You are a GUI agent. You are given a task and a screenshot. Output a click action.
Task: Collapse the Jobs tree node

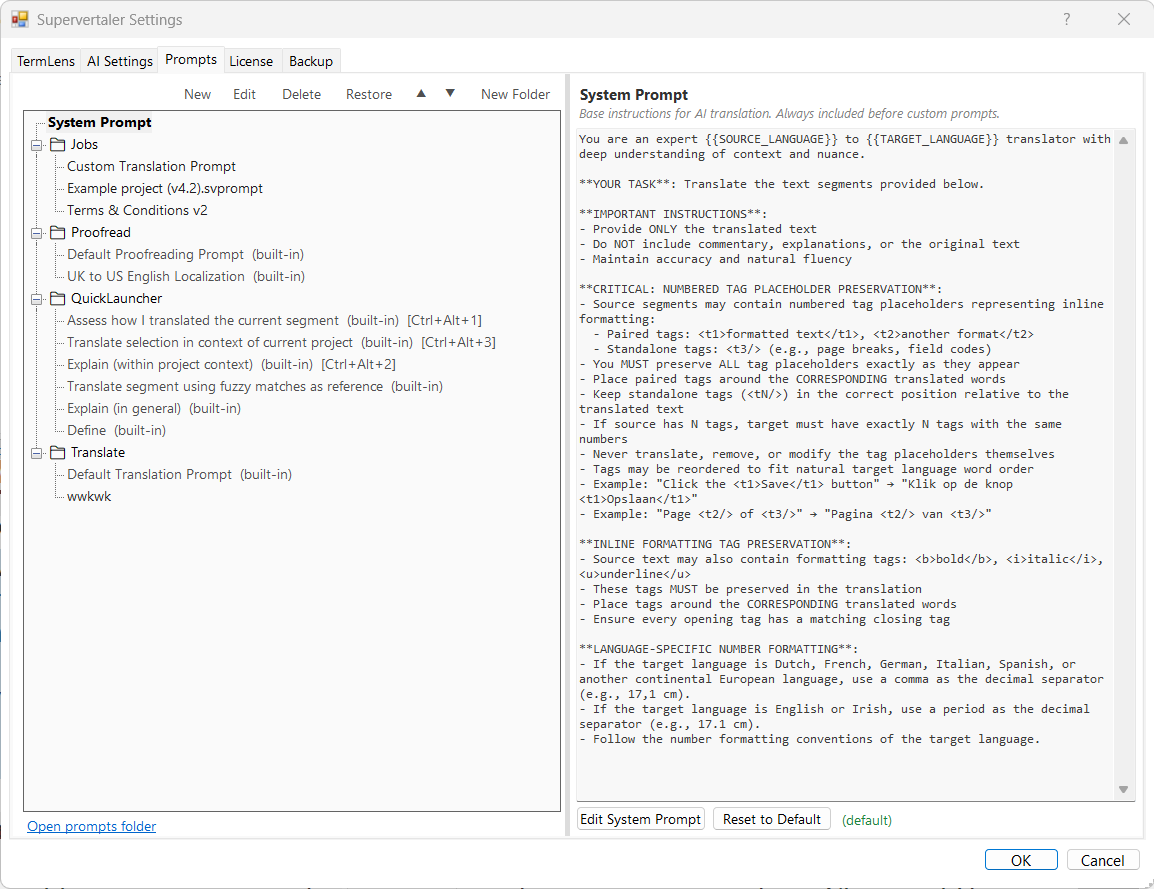(x=37, y=145)
